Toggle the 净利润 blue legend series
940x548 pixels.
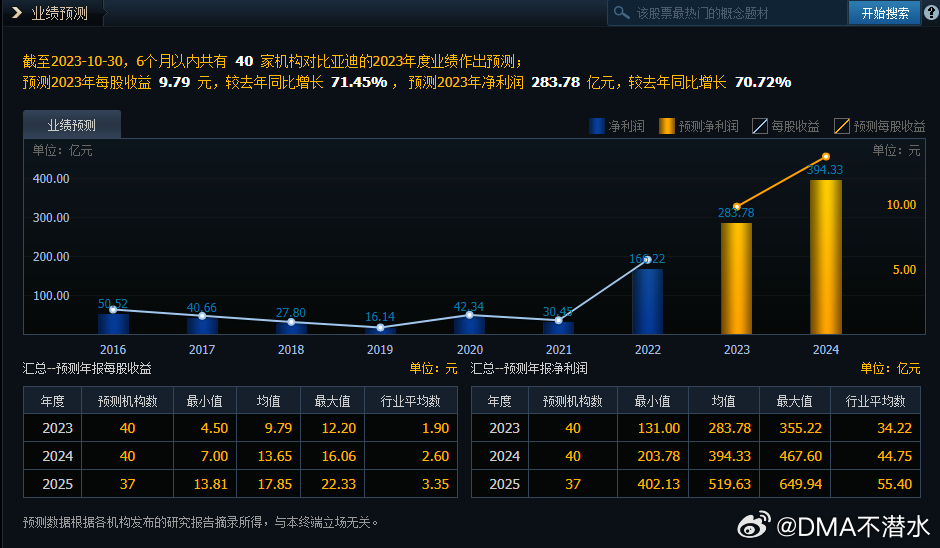(616, 126)
